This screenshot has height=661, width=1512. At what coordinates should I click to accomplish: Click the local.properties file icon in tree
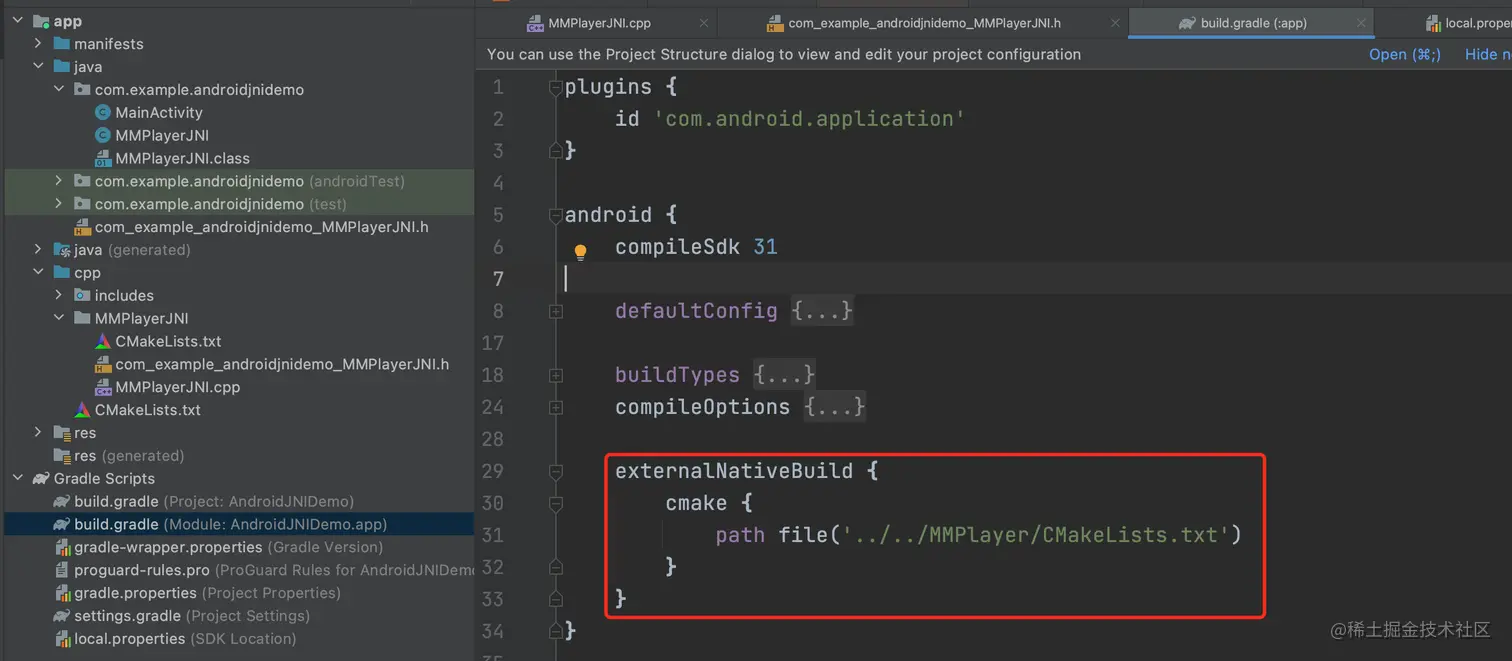coord(62,639)
